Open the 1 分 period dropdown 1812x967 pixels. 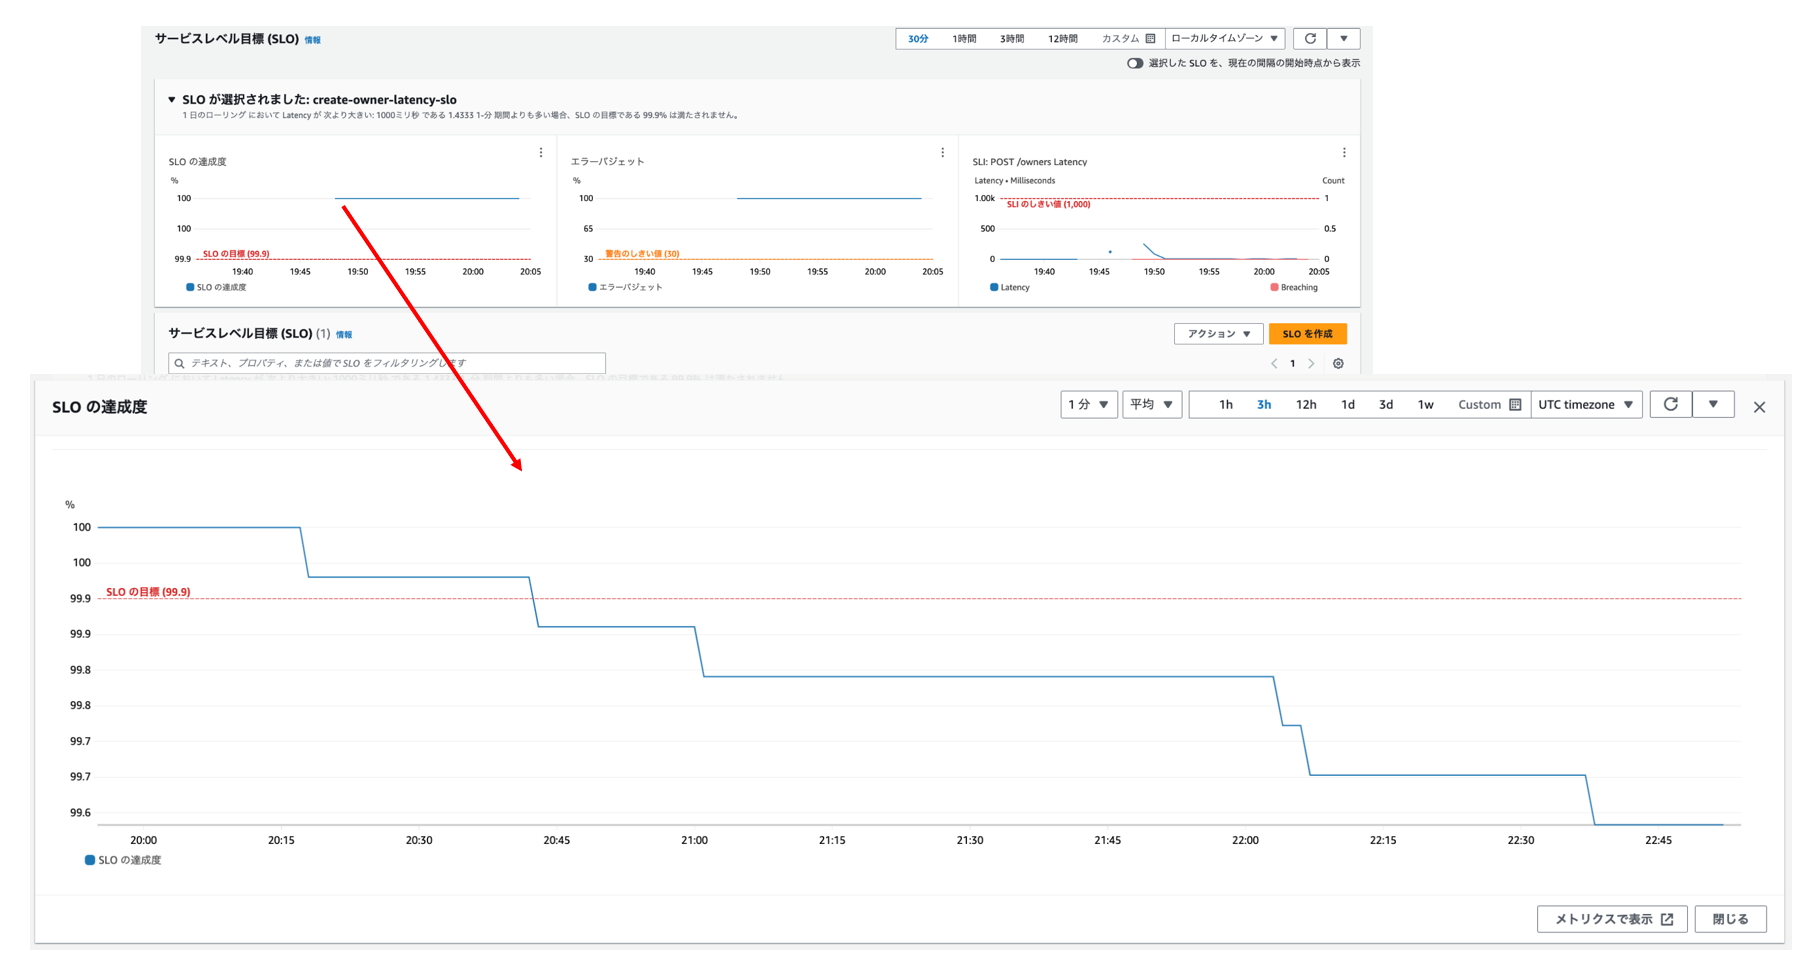click(x=1088, y=404)
